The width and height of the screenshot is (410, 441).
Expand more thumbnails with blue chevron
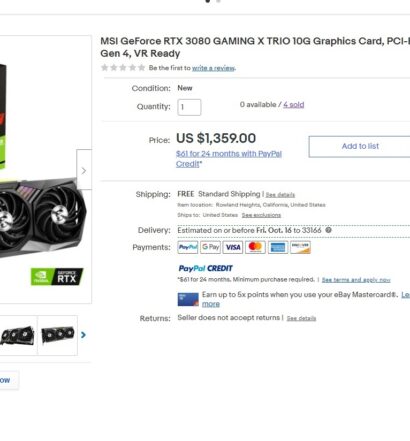(83, 335)
